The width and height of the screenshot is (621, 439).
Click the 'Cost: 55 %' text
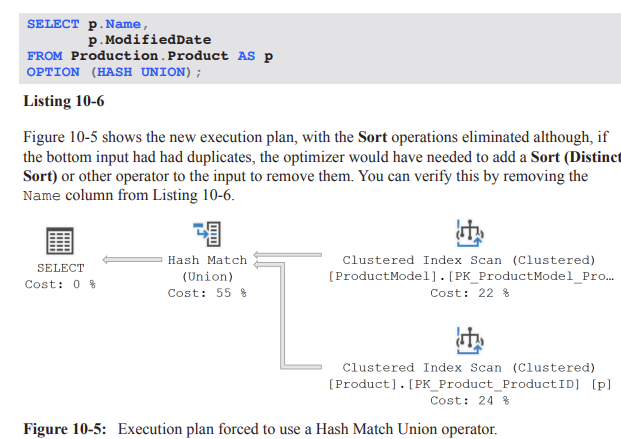click(x=207, y=293)
